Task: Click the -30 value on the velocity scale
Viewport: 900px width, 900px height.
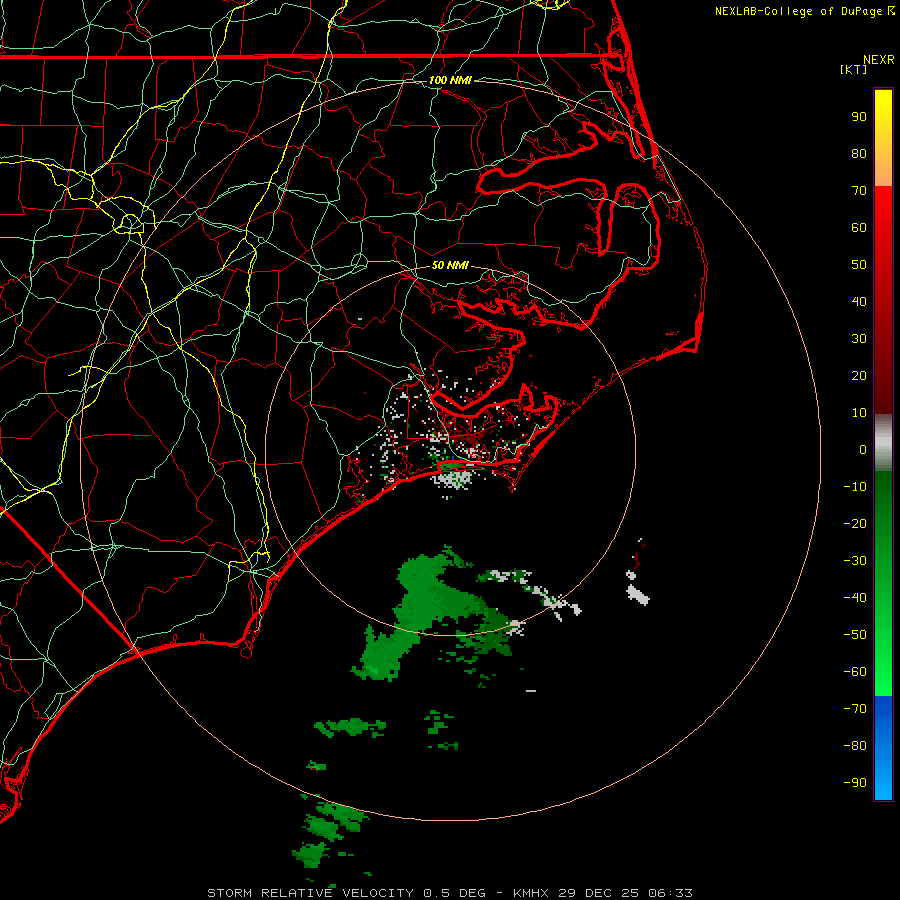Action: (855, 561)
